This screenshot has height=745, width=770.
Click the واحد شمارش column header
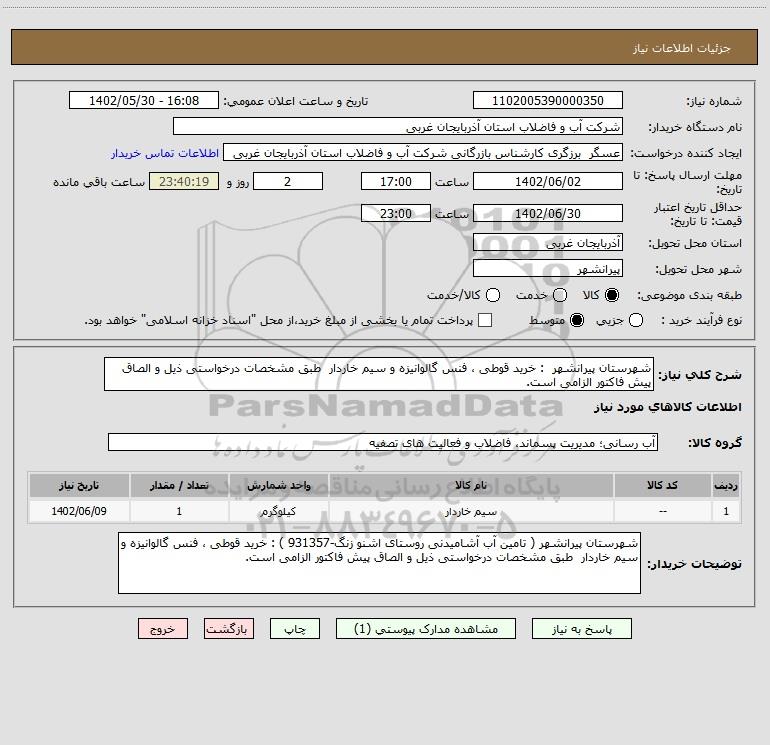point(278,486)
